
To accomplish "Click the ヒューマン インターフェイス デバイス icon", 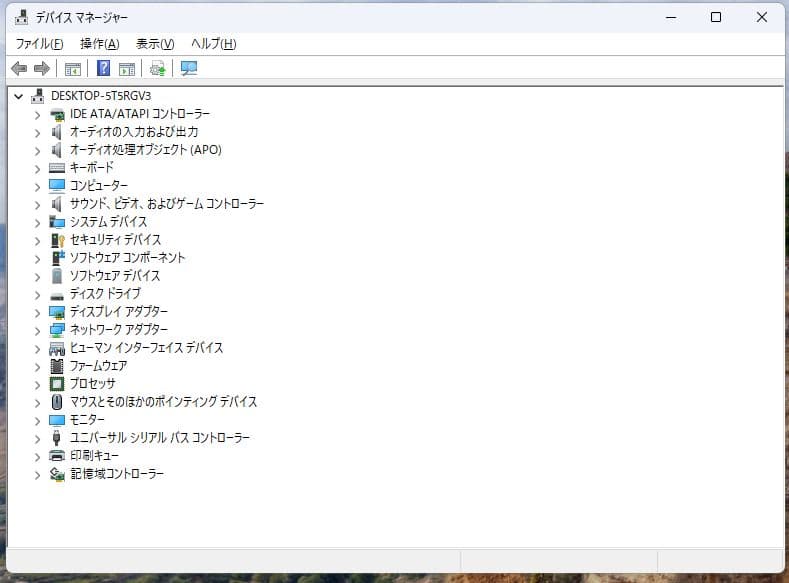I will (x=57, y=348).
